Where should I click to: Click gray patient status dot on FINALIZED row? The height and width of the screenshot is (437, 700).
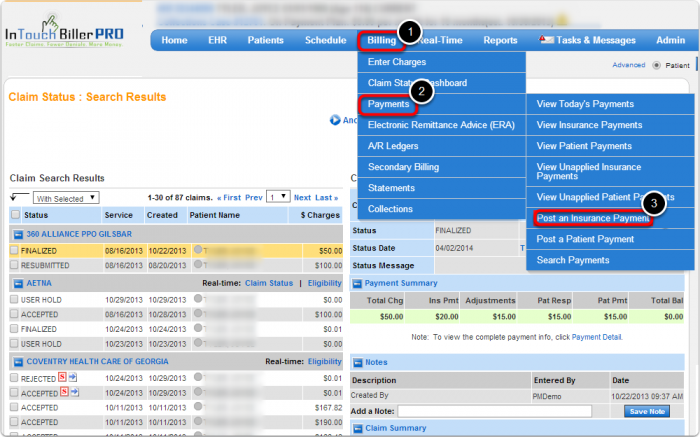(201, 250)
